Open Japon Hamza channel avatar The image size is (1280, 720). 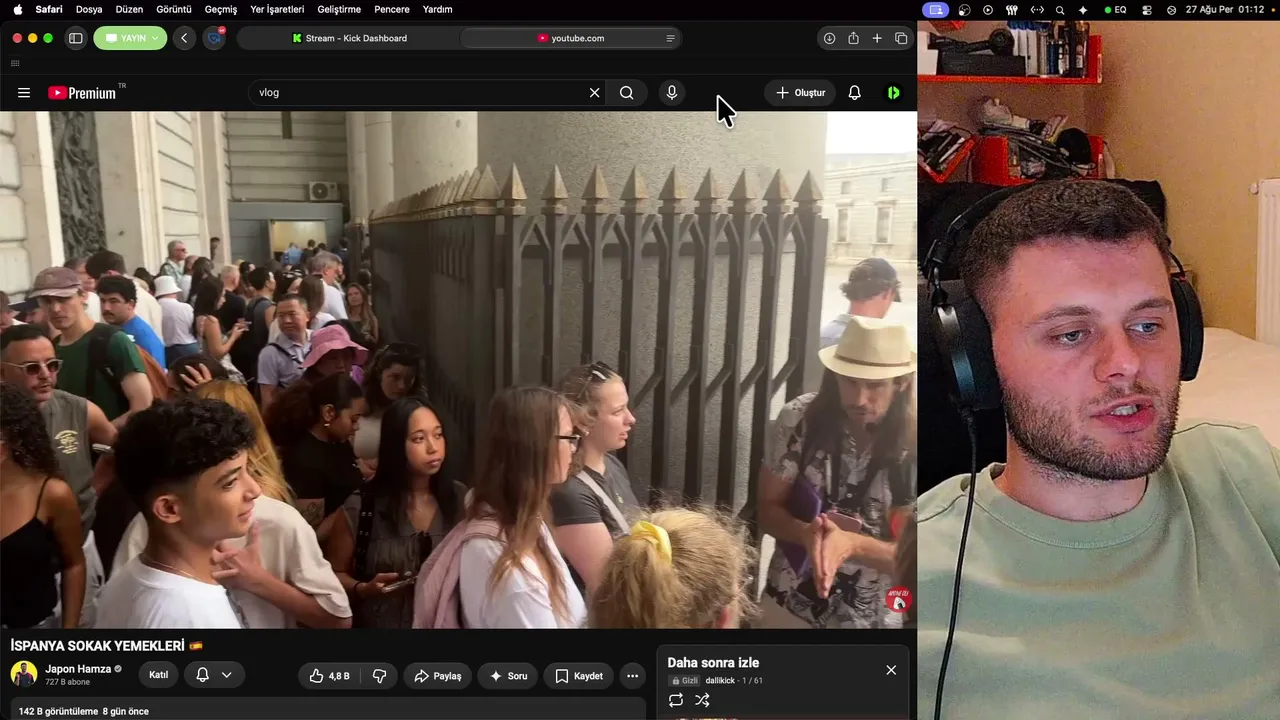click(x=24, y=674)
